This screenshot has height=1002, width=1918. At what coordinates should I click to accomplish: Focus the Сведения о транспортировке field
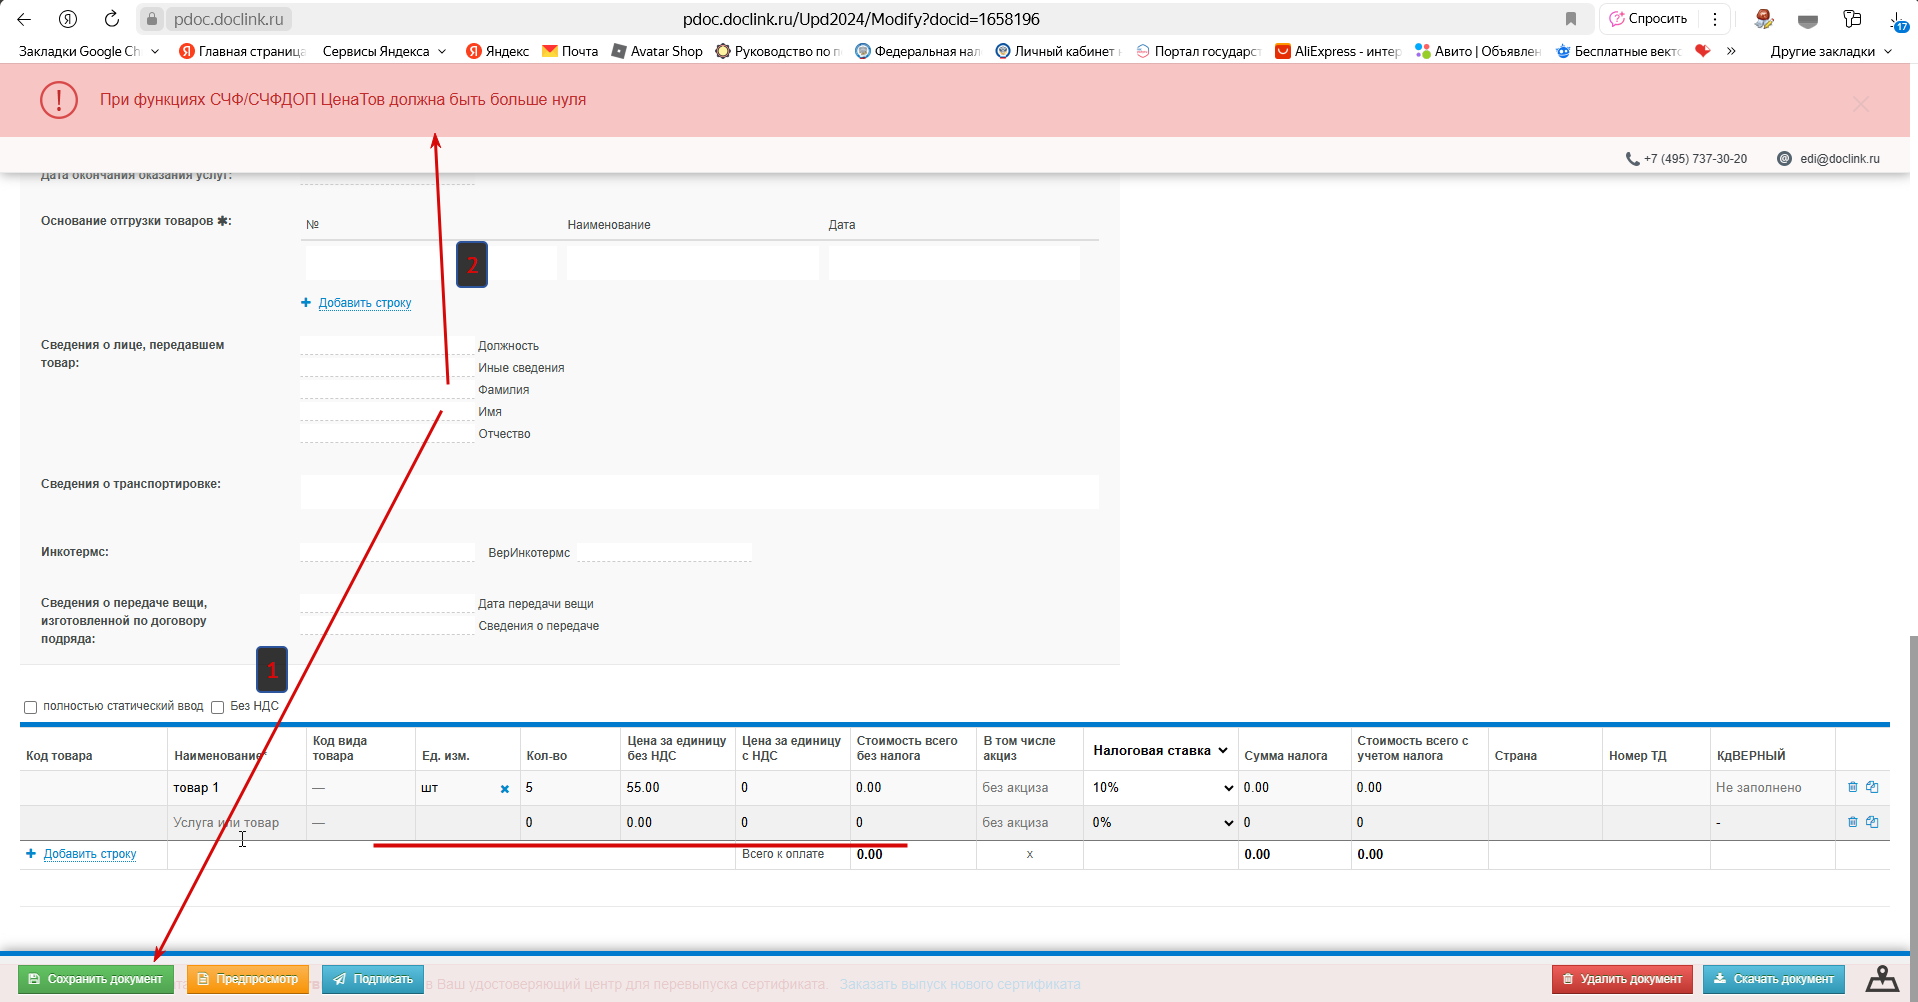click(699, 492)
